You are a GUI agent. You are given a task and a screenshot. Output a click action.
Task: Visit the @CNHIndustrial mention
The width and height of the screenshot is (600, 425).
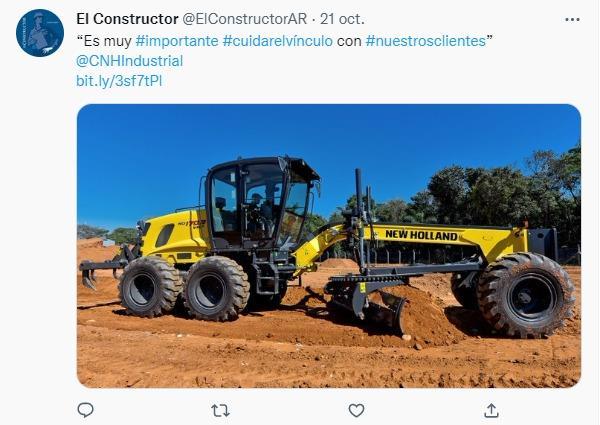click(129, 61)
